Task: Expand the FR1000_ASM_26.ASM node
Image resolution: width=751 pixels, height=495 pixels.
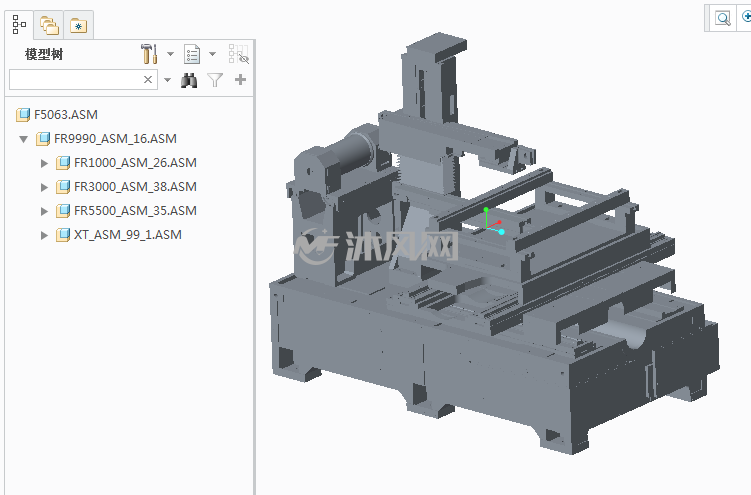Action: [44, 163]
